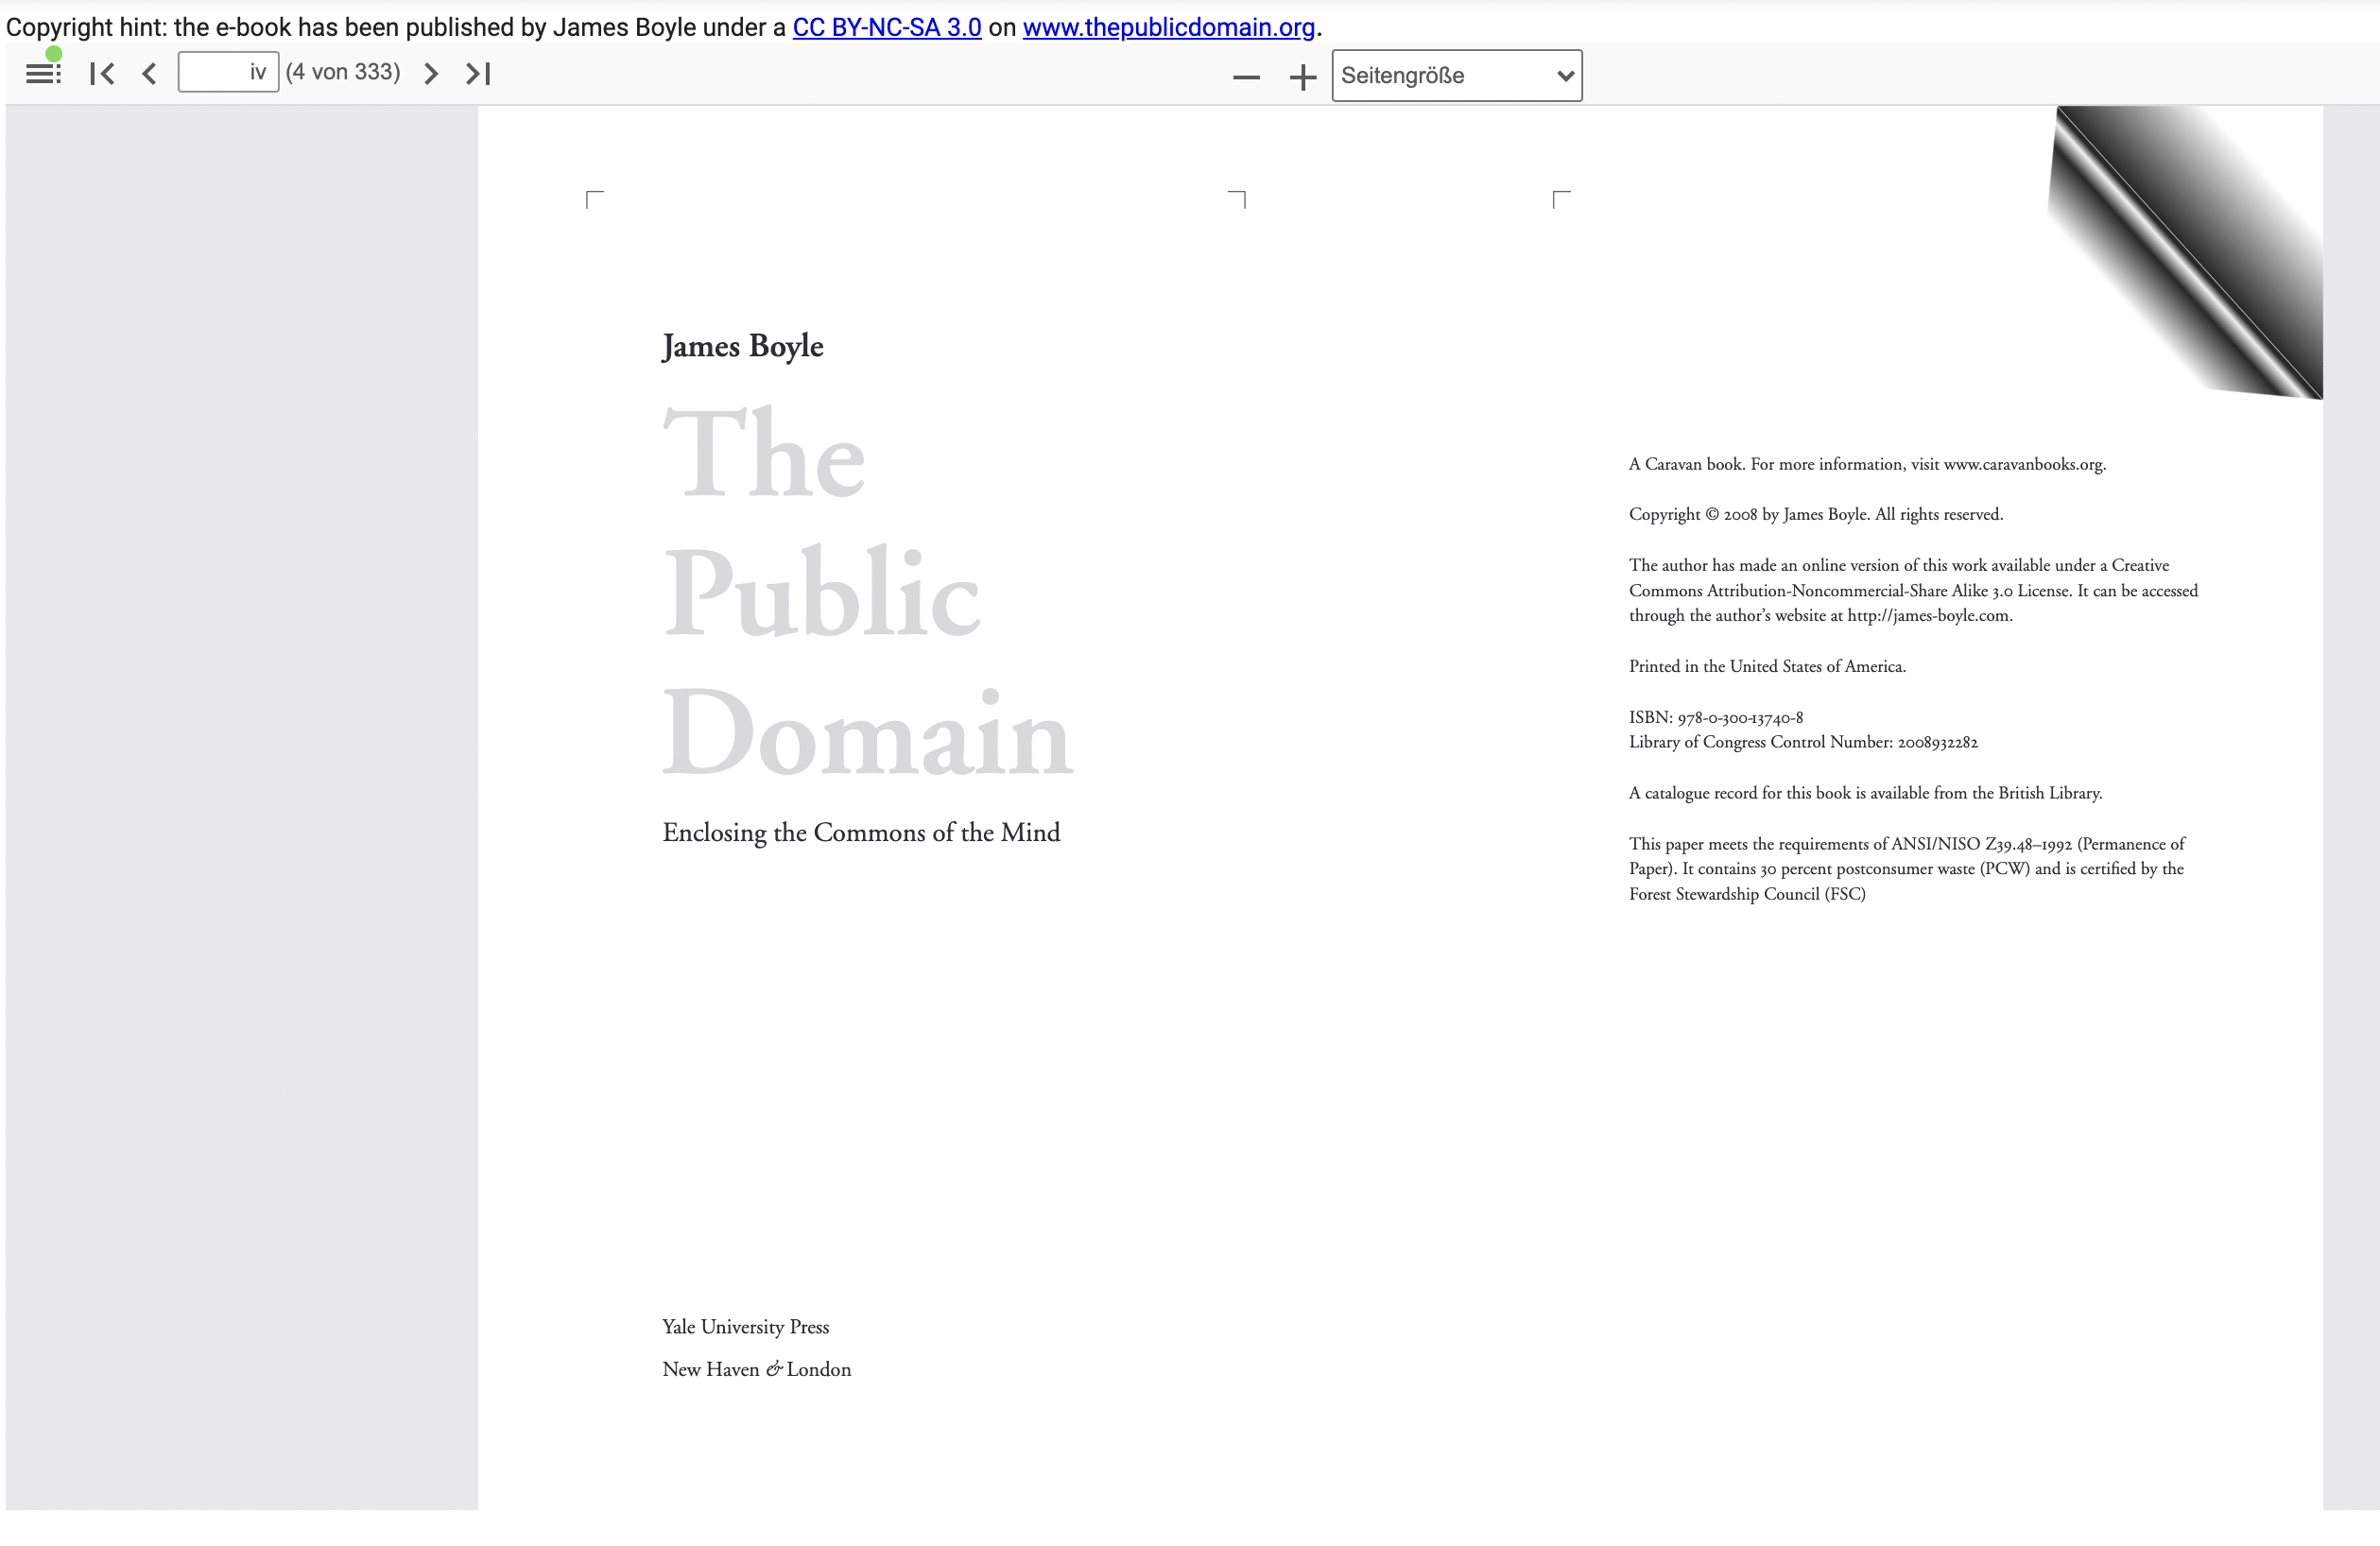Go to the next page
This screenshot has height=1546, width=2380.
pos(430,73)
